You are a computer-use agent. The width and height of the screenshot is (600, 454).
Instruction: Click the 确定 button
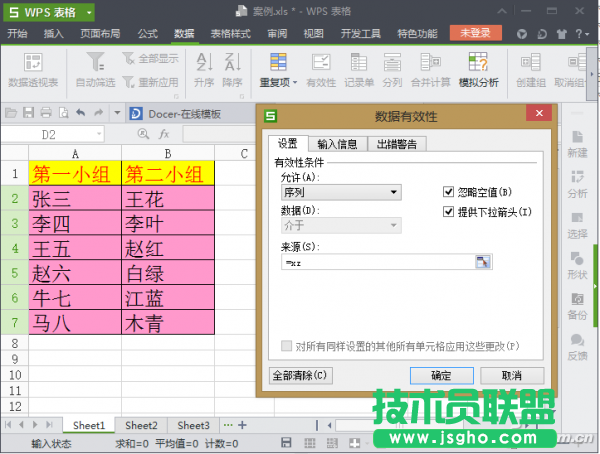pyautogui.click(x=441, y=375)
